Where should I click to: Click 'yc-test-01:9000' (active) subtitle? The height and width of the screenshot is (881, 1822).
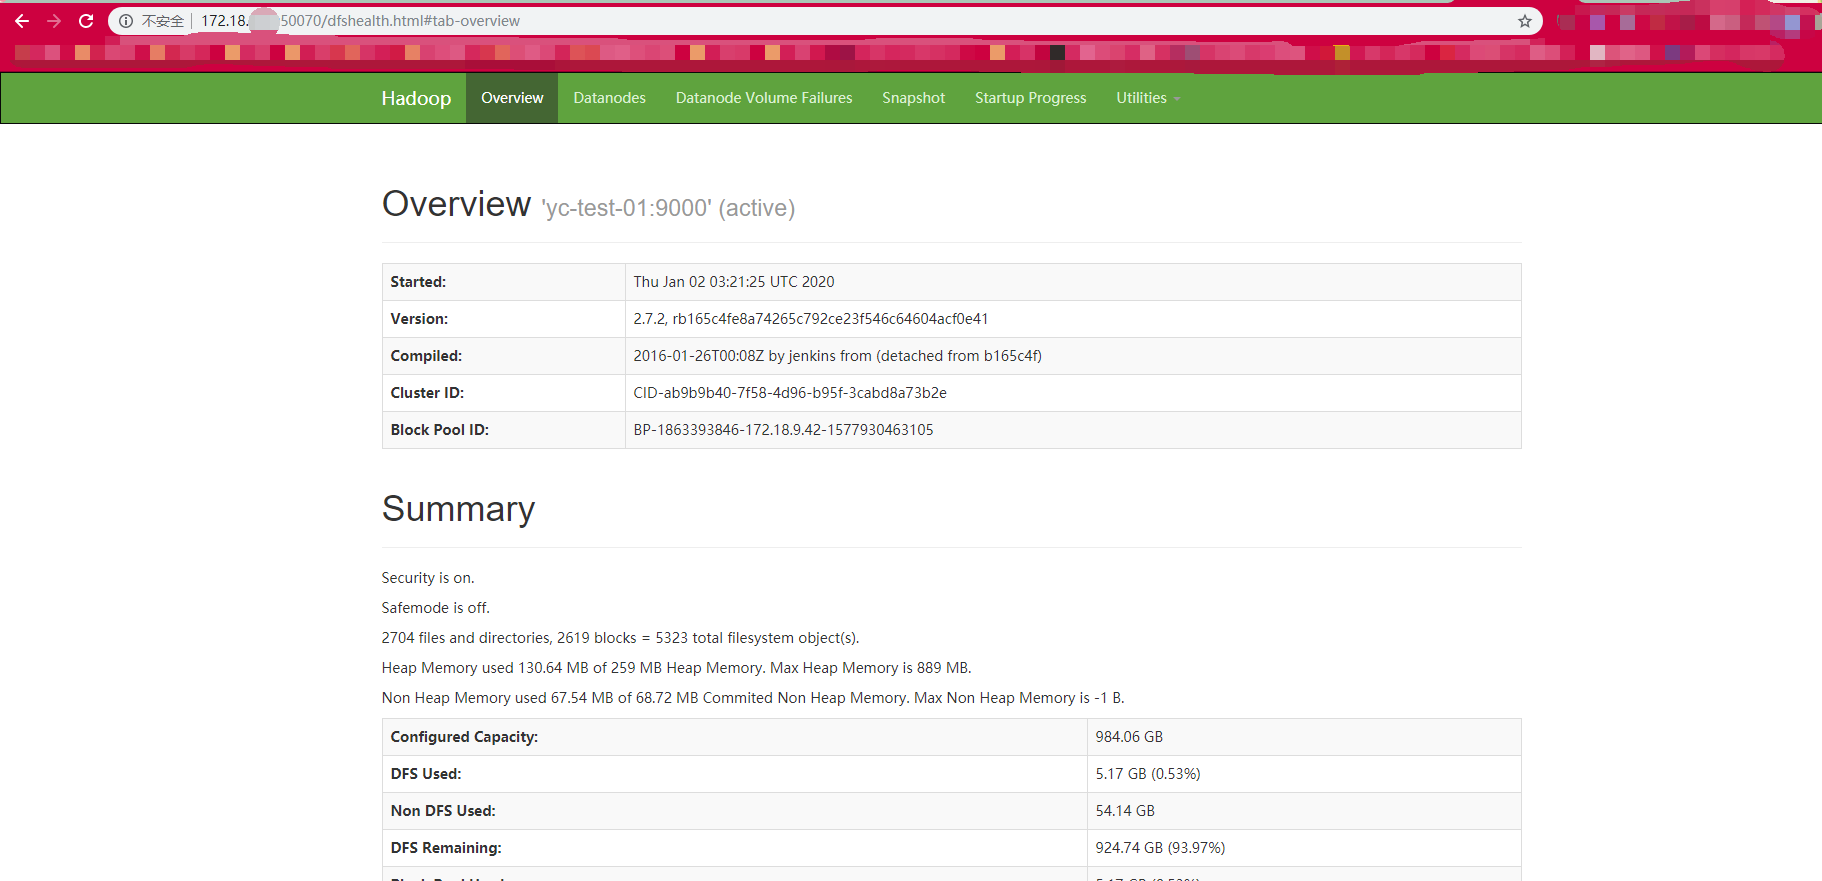[x=668, y=208]
